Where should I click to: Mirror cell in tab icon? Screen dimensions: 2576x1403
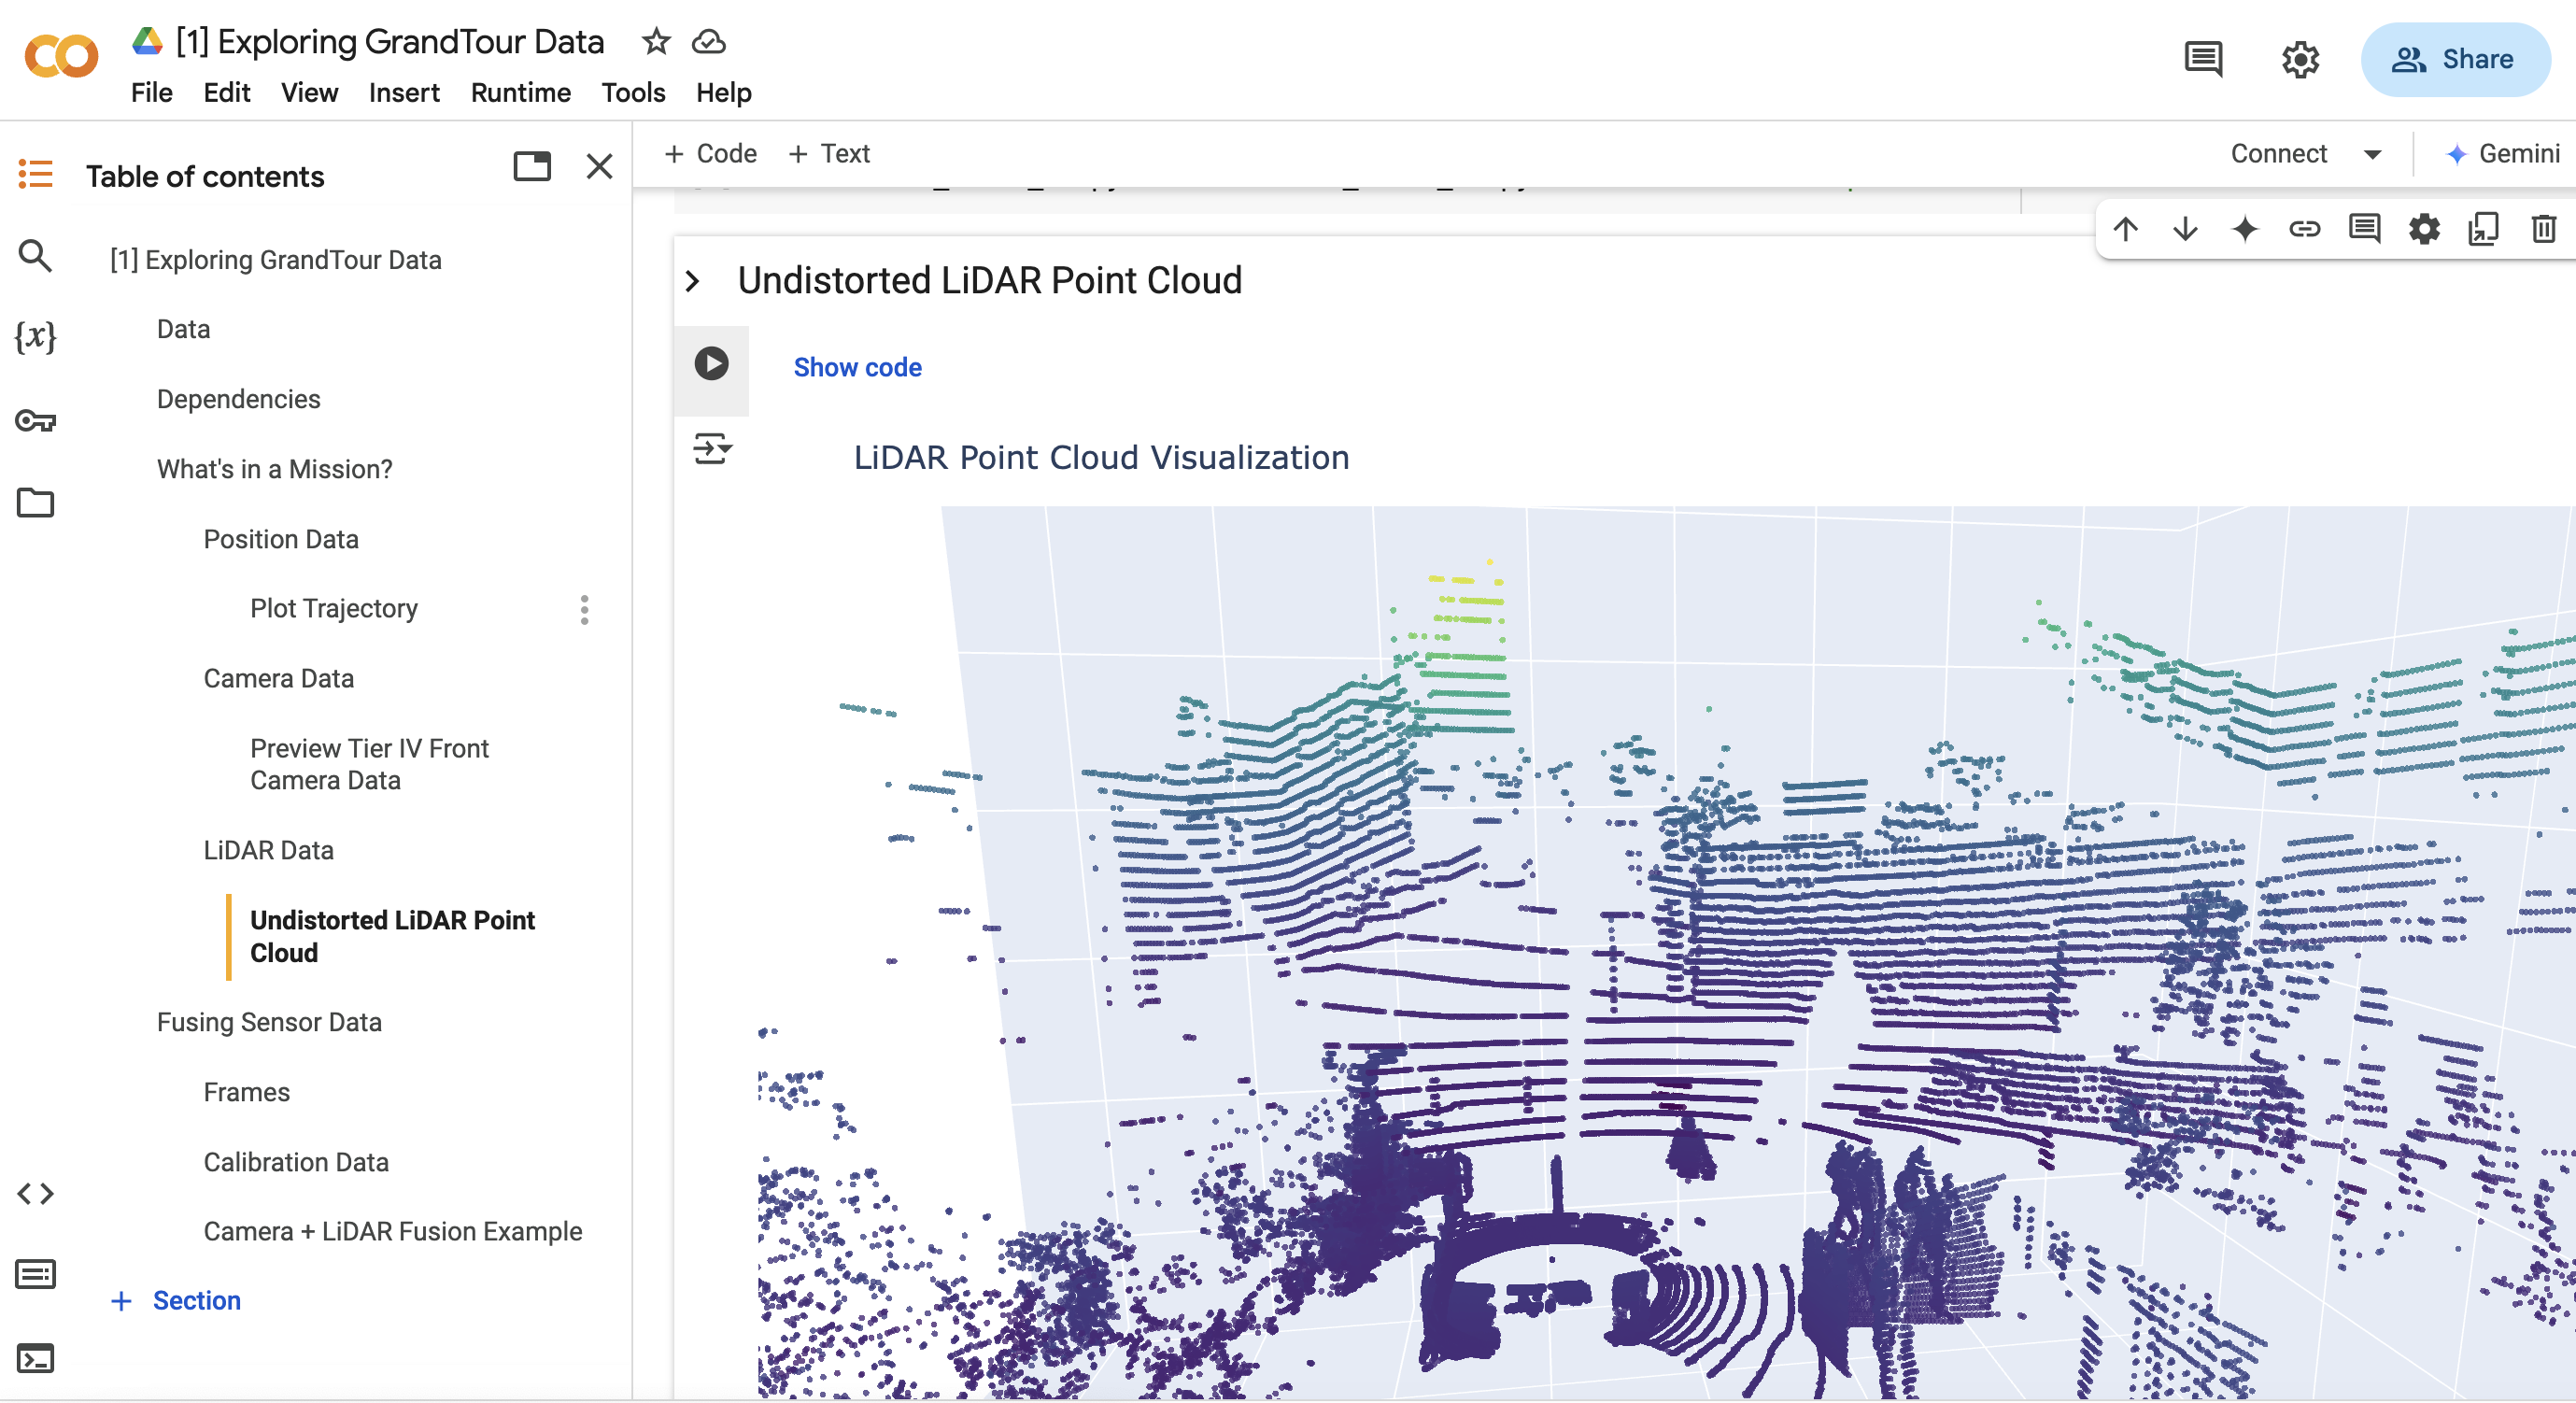[2483, 229]
